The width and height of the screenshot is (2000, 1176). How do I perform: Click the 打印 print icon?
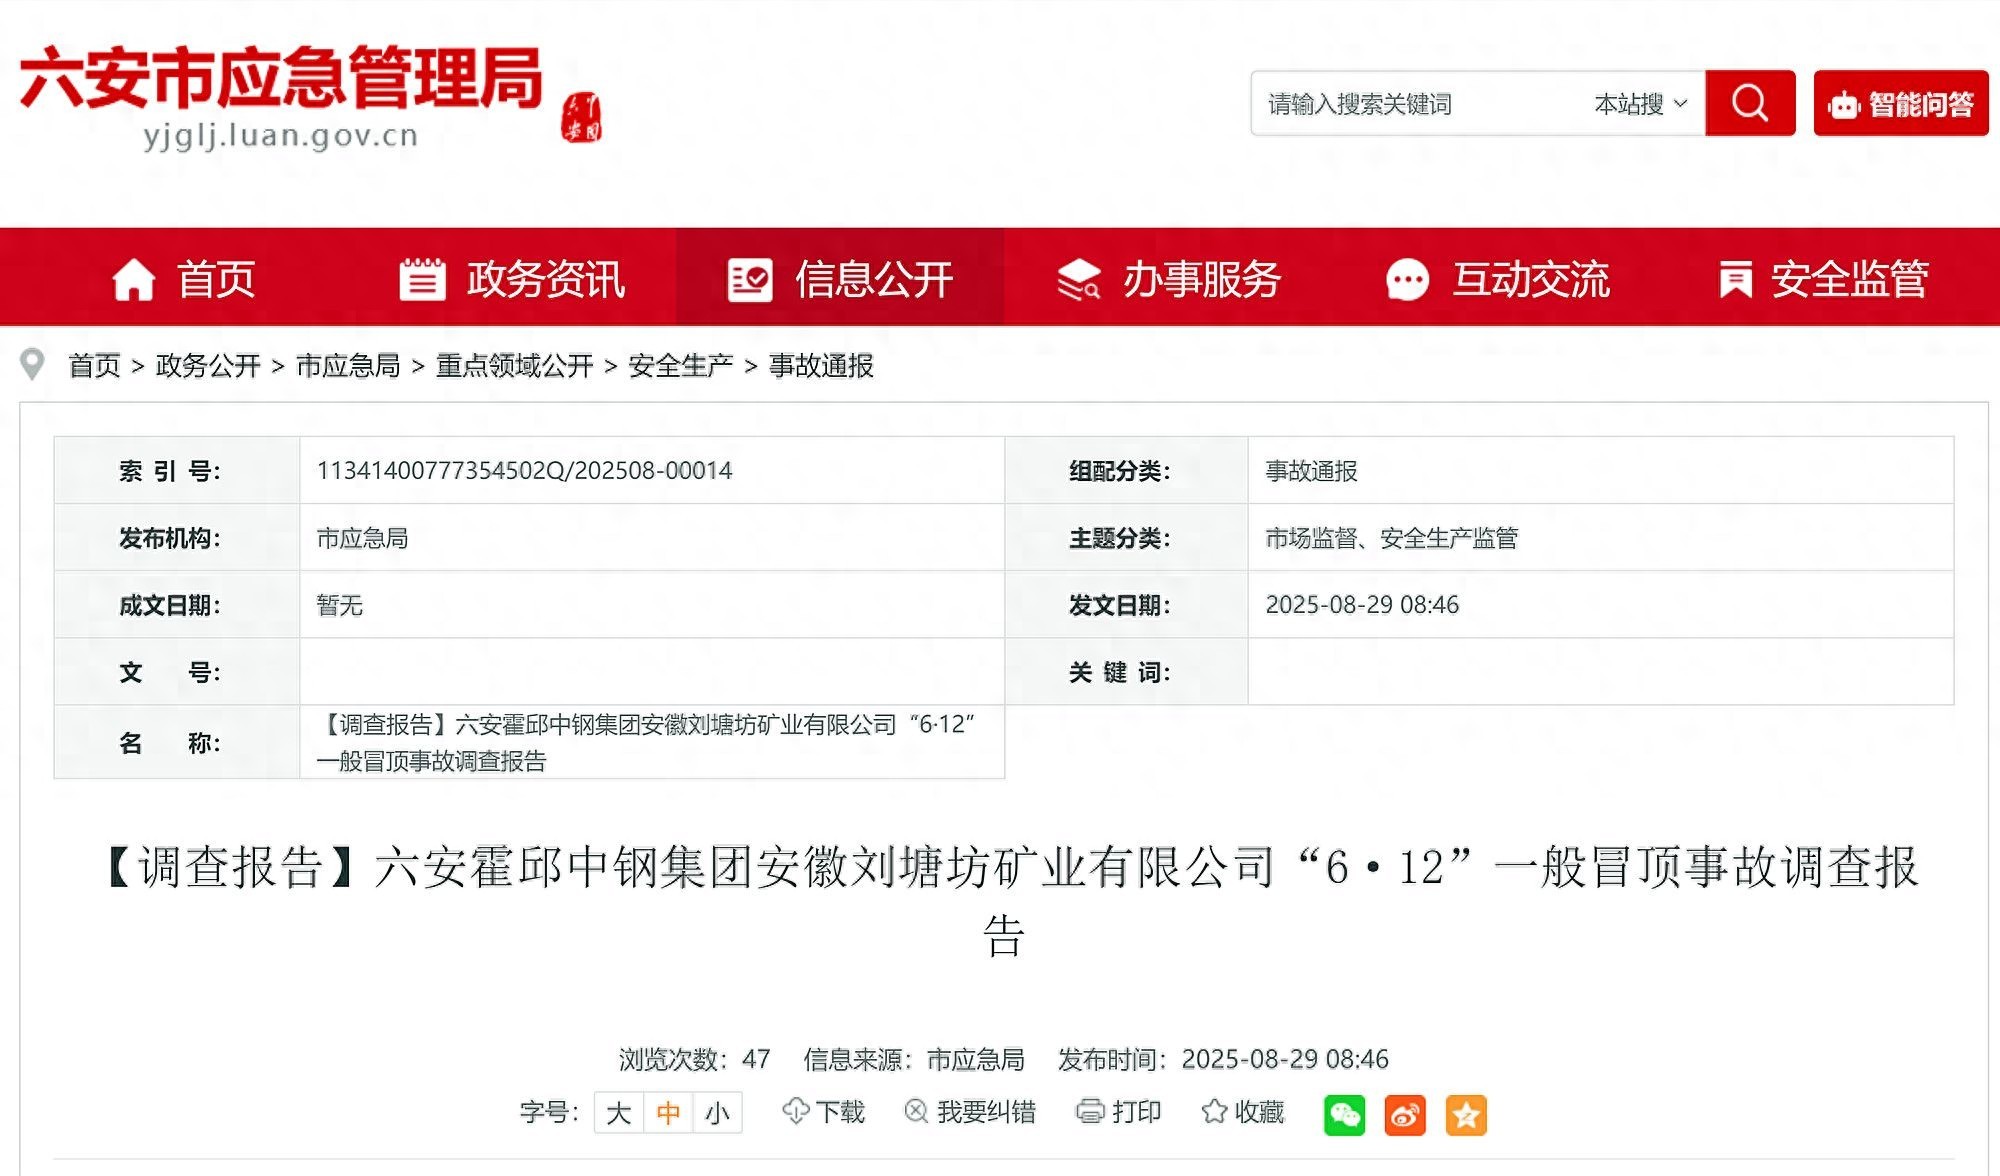point(1090,1111)
